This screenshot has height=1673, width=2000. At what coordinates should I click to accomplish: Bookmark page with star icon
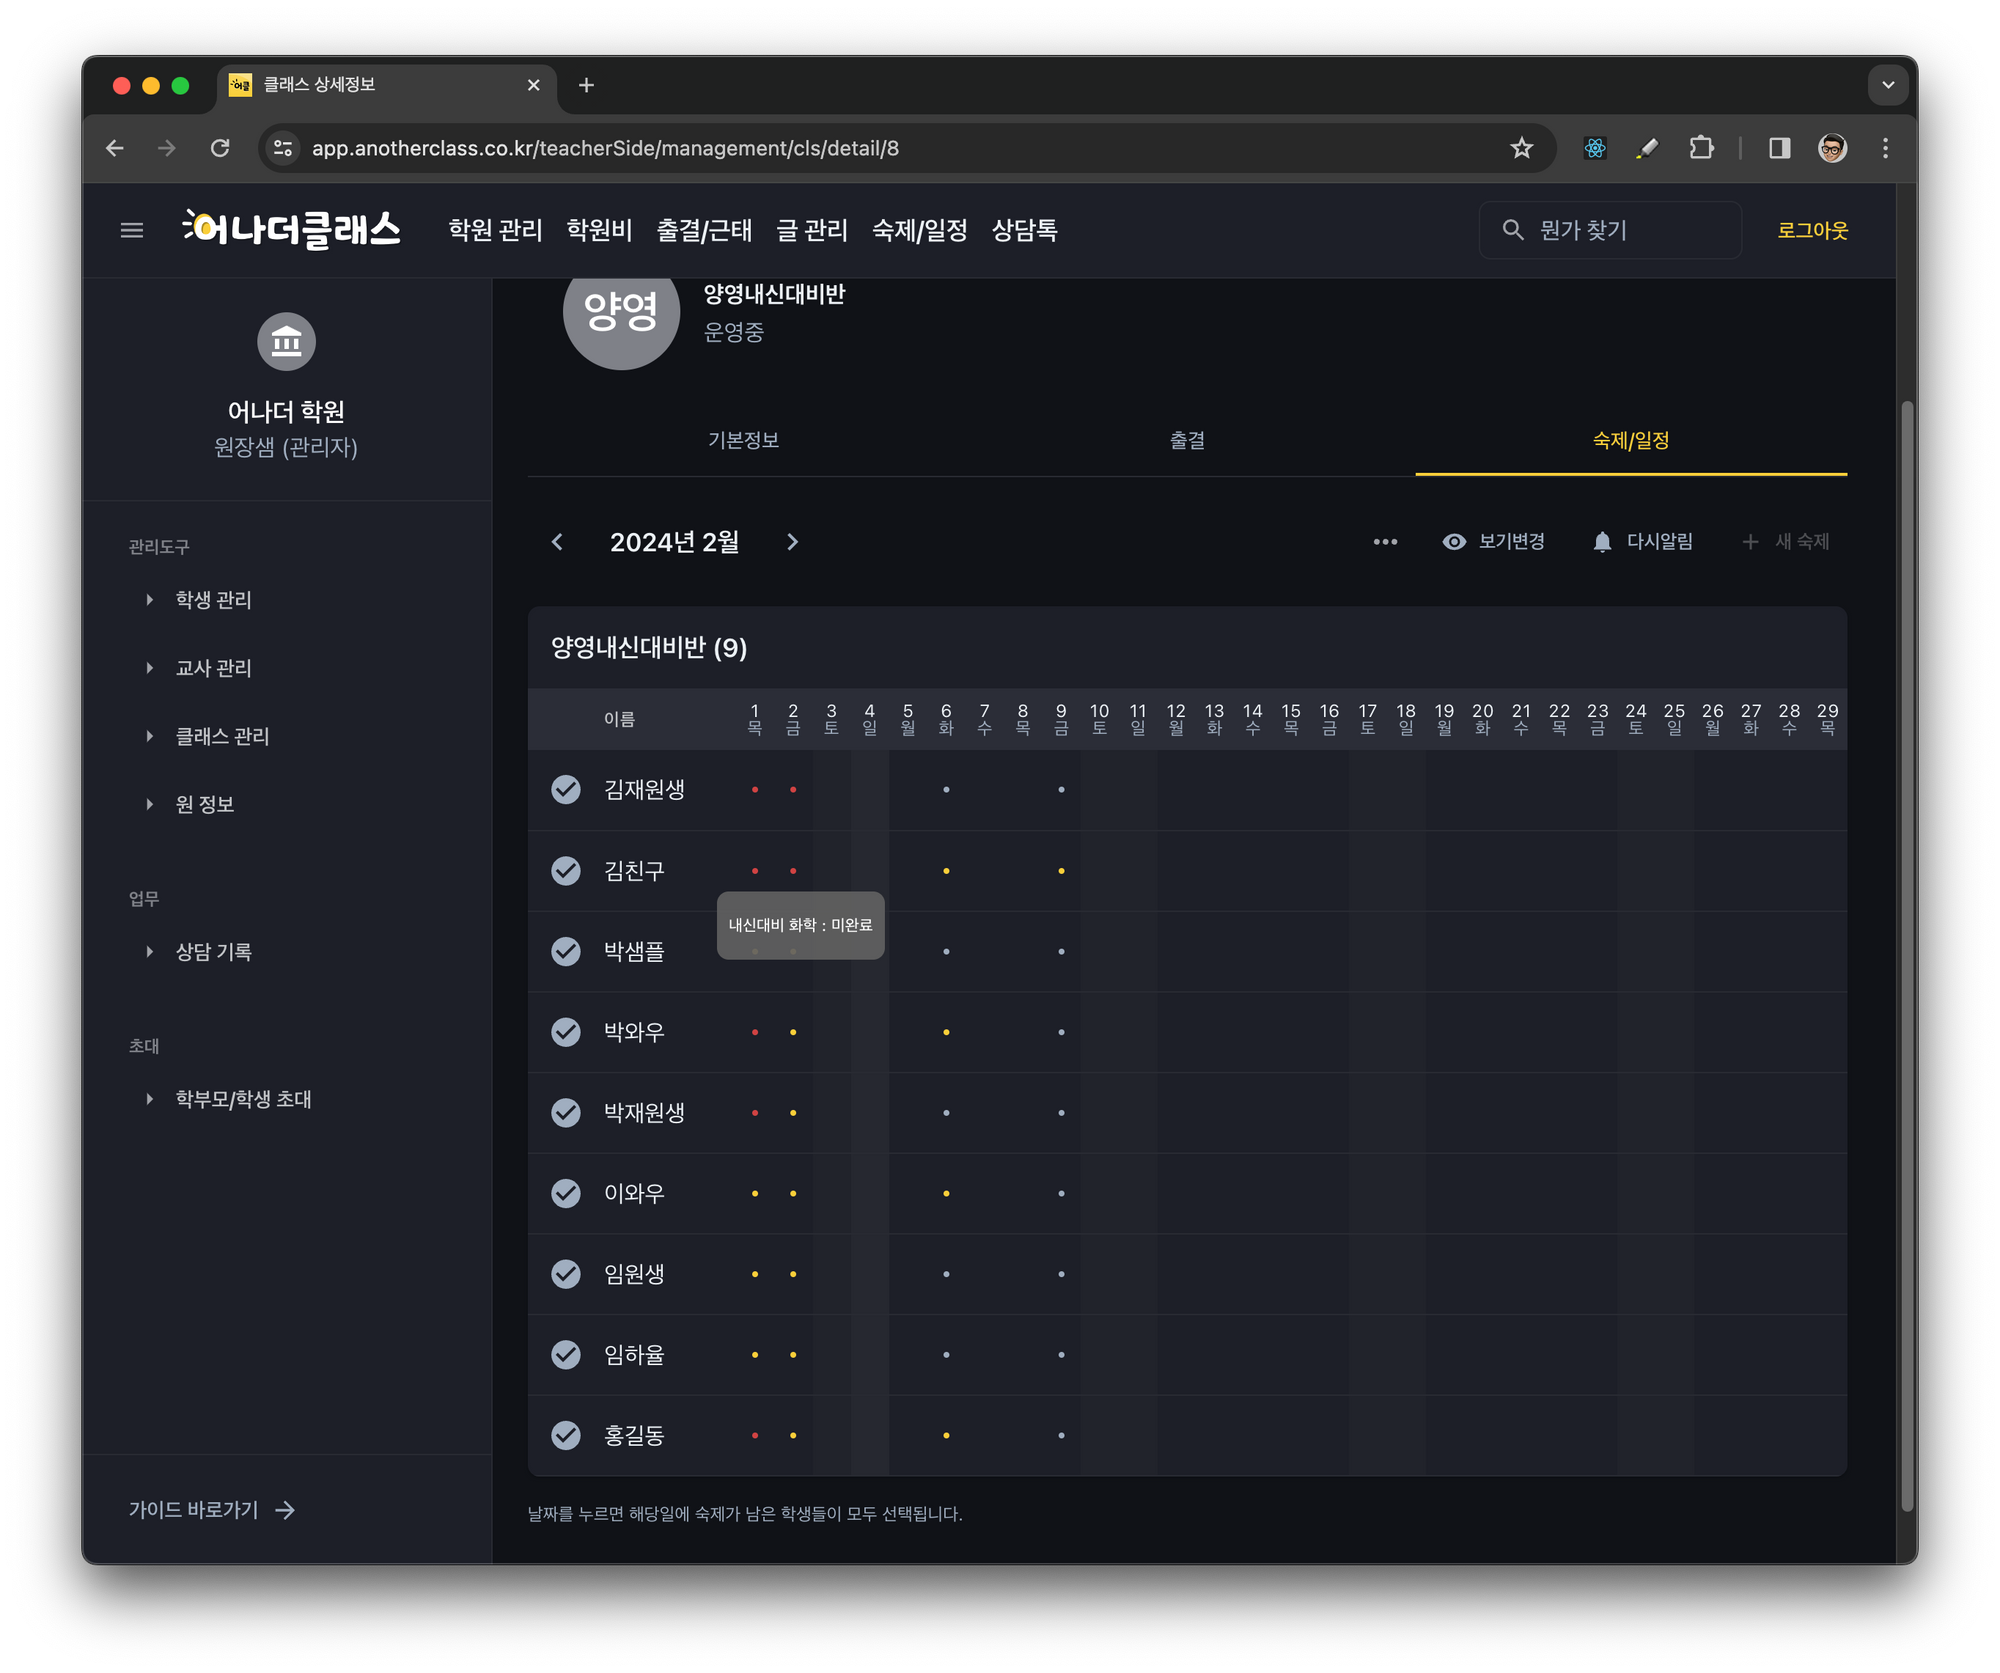[1521, 148]
